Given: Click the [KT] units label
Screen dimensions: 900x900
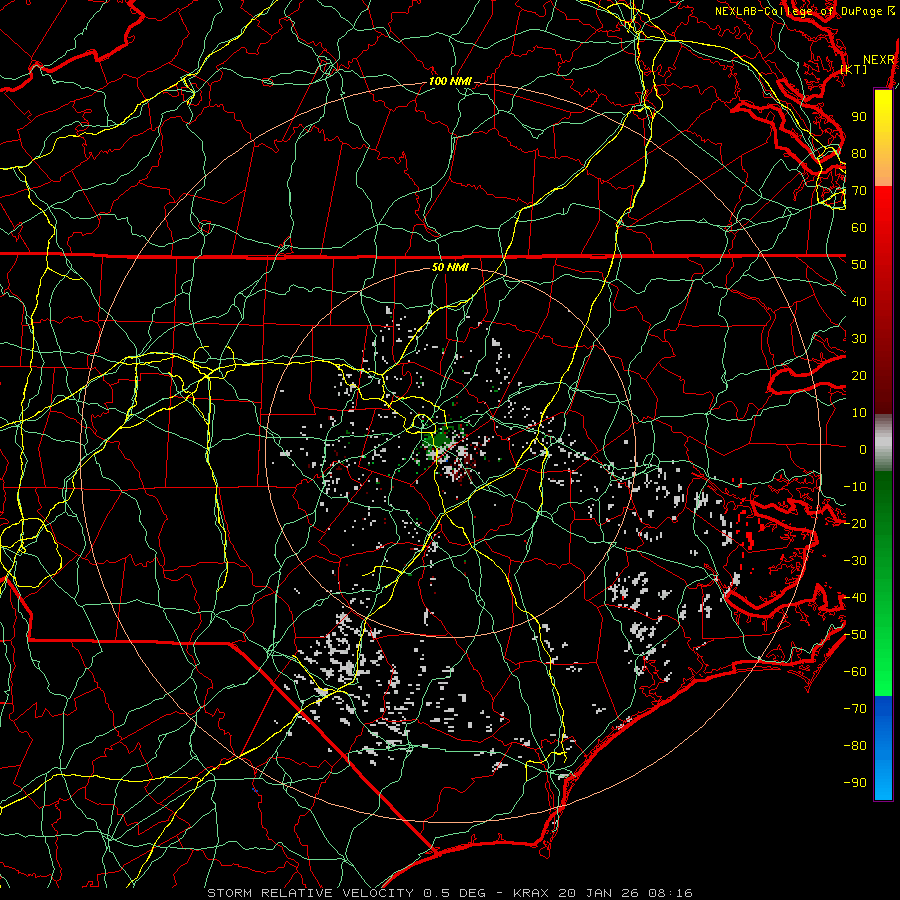Looking at the screenshot, I should pyautogui.click(x=854, y=69).
